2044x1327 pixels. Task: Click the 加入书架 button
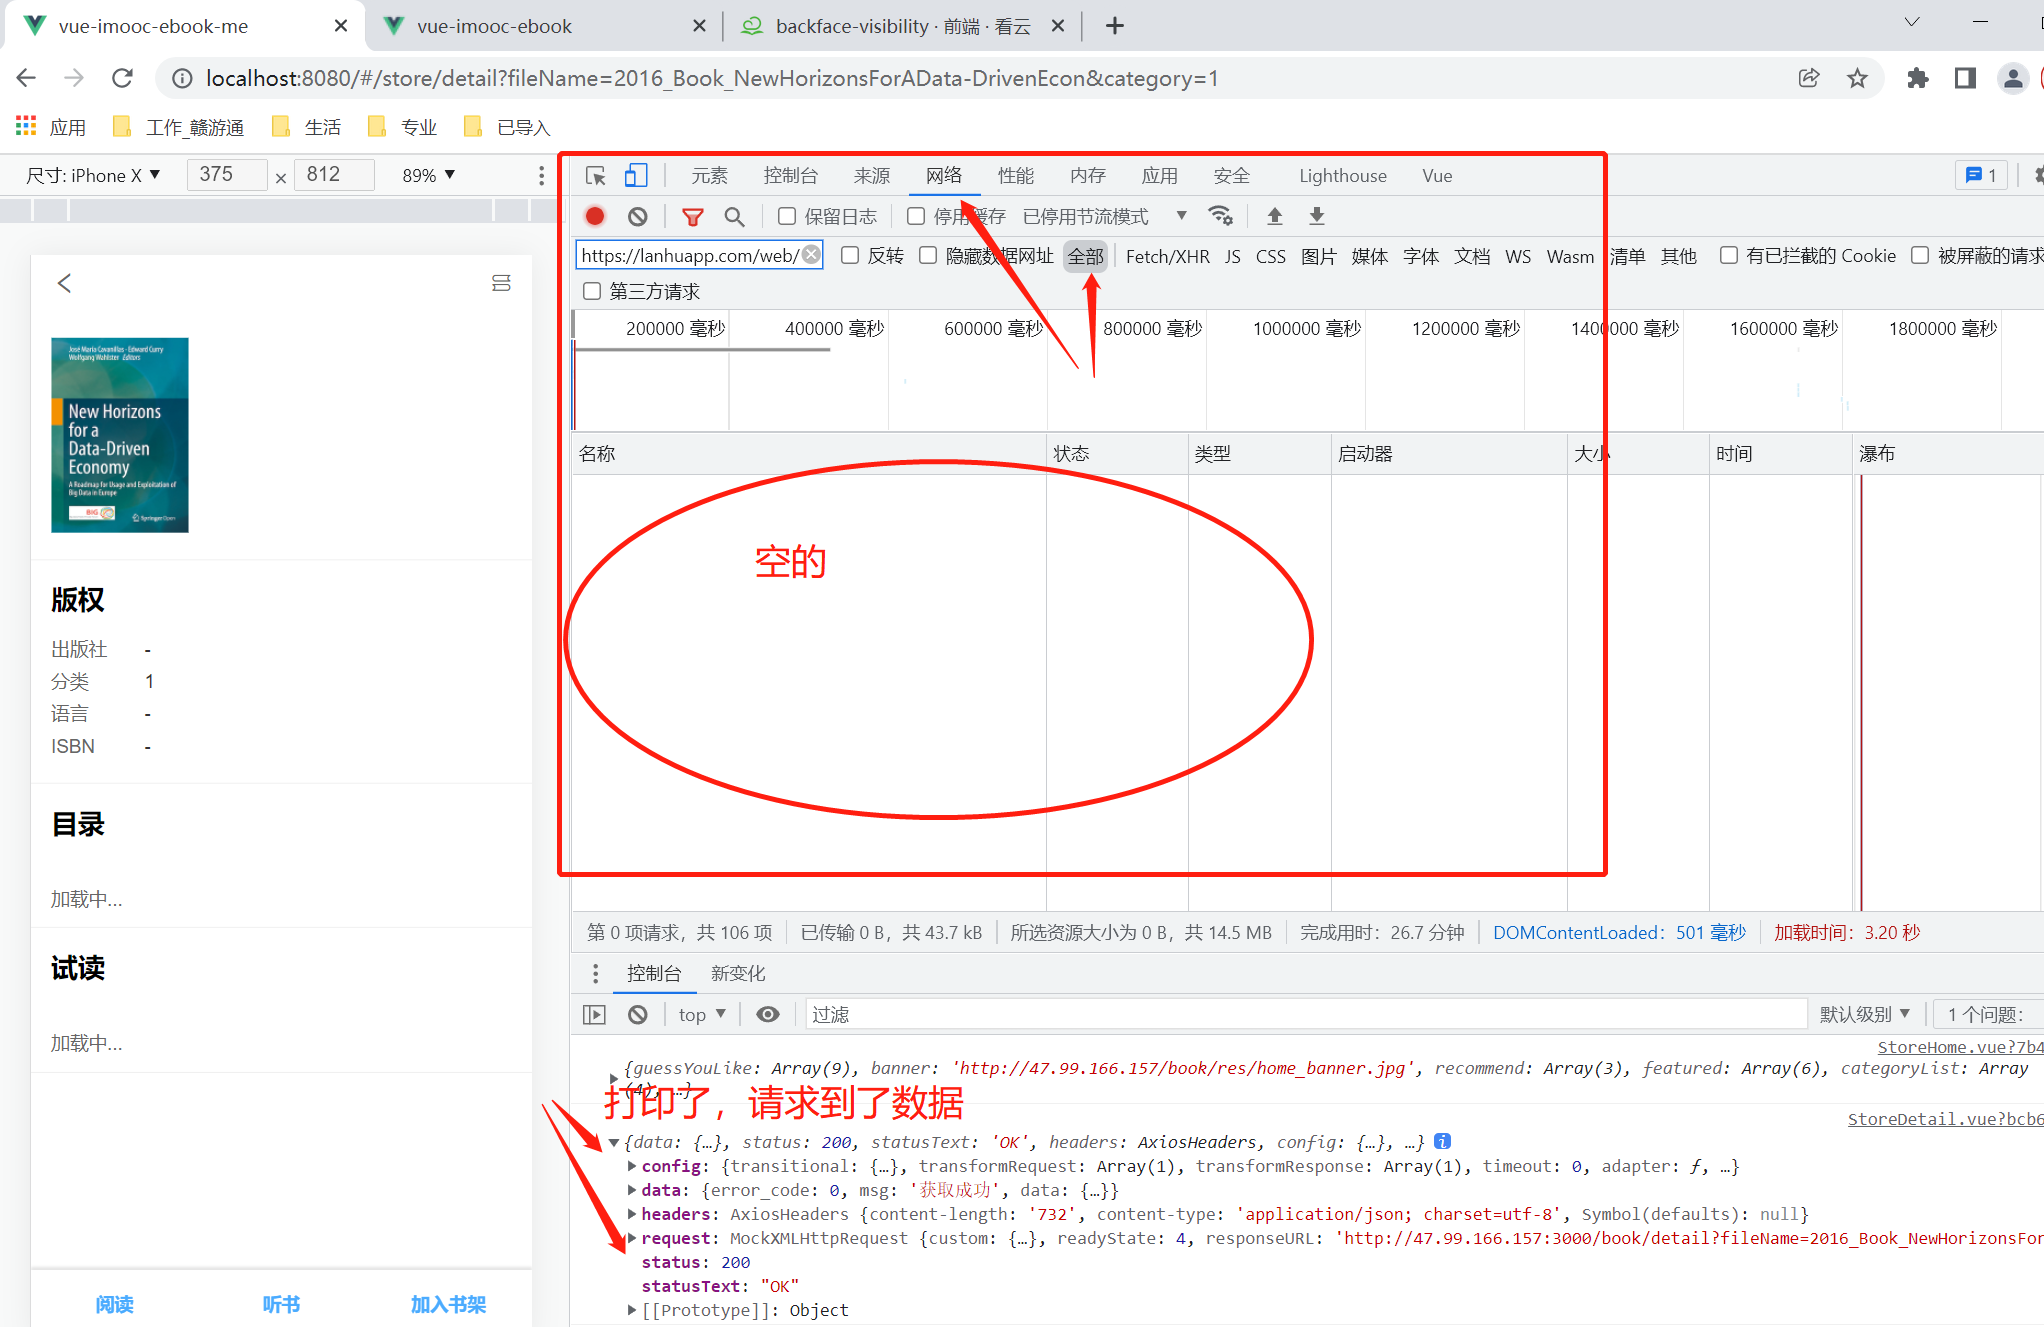click(448, 1304)
